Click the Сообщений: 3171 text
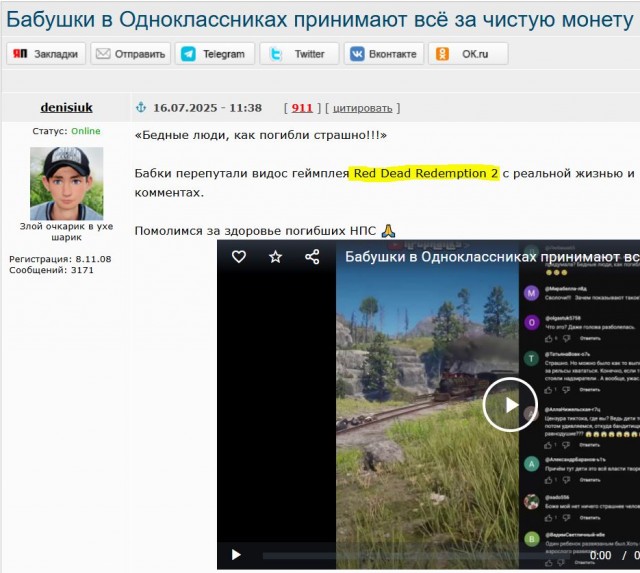 coord(51,270)
